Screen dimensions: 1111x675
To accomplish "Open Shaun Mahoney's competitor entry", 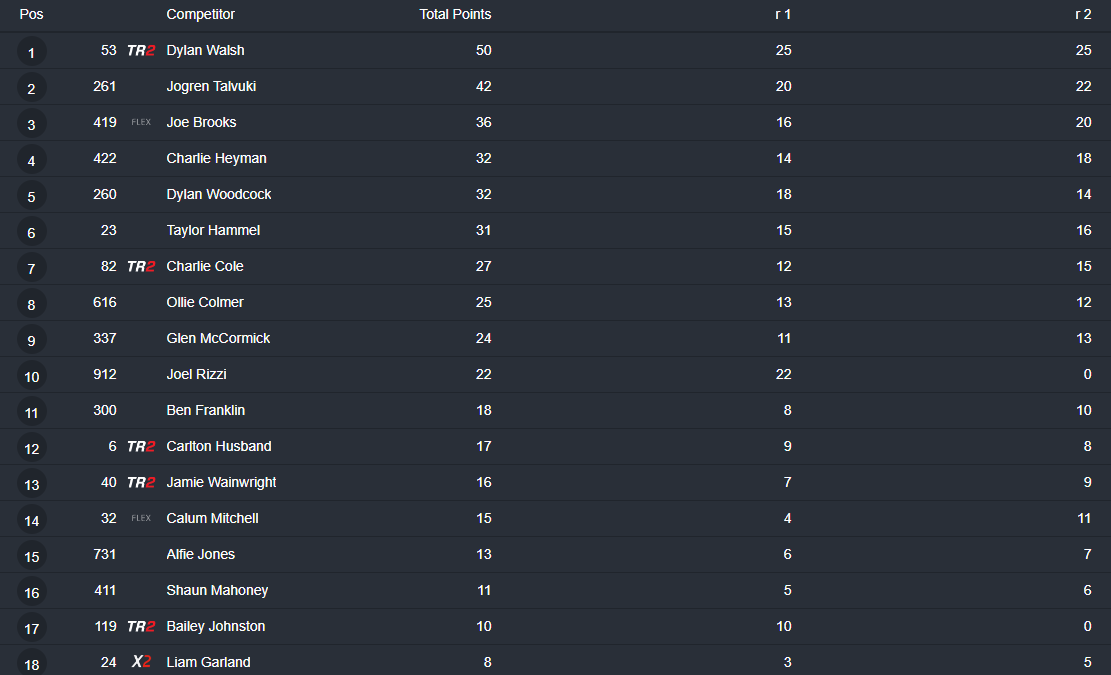I will point(217,590).
